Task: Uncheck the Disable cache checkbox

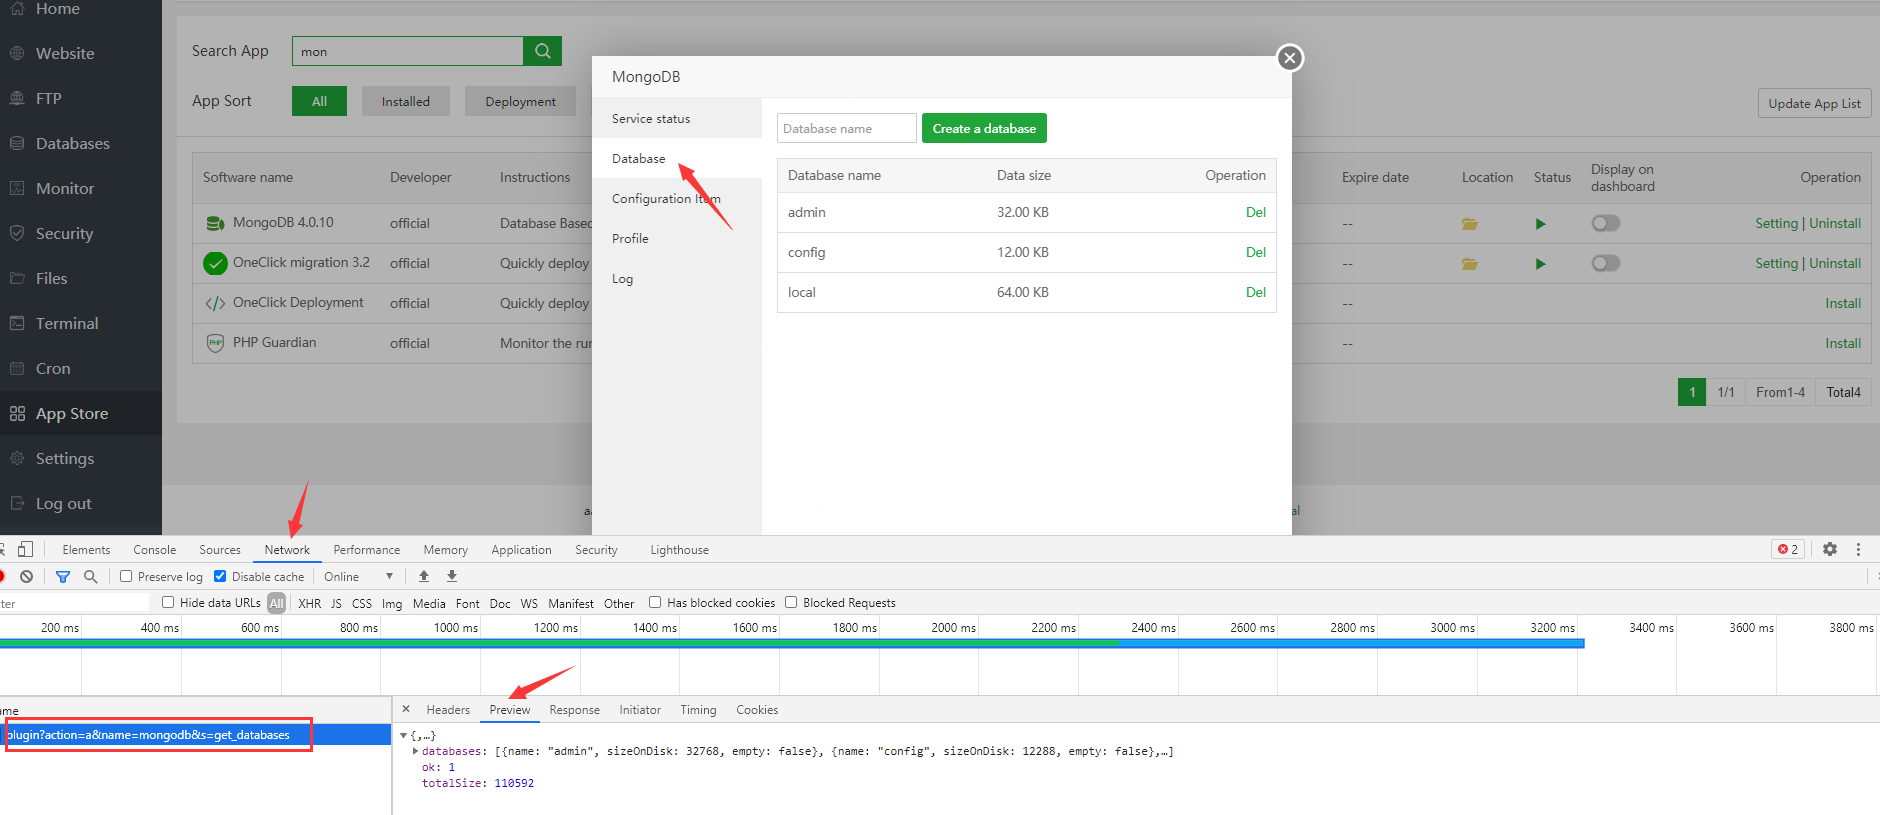Action: point(220,576)
